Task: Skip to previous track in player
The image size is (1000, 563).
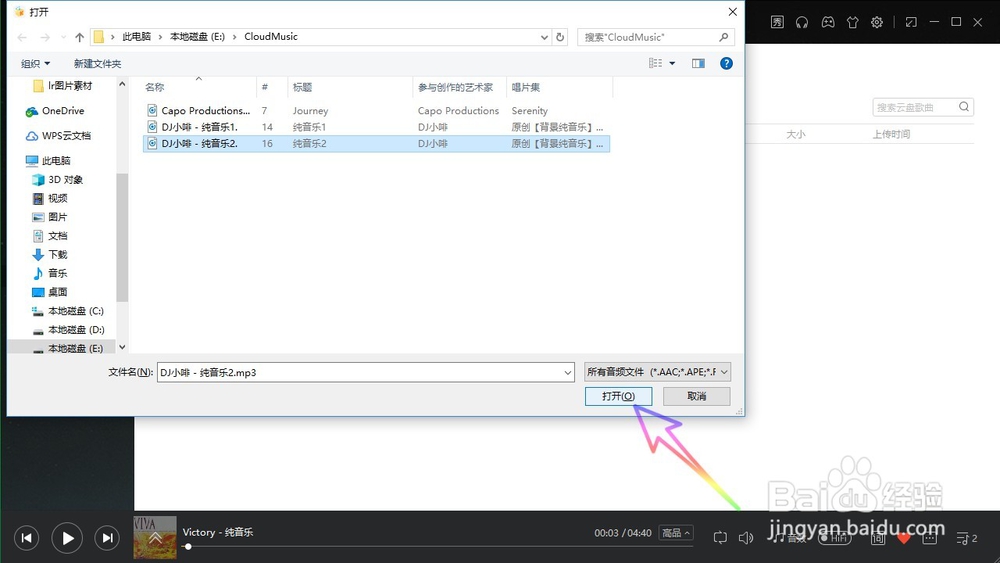Action: point(26,538)
